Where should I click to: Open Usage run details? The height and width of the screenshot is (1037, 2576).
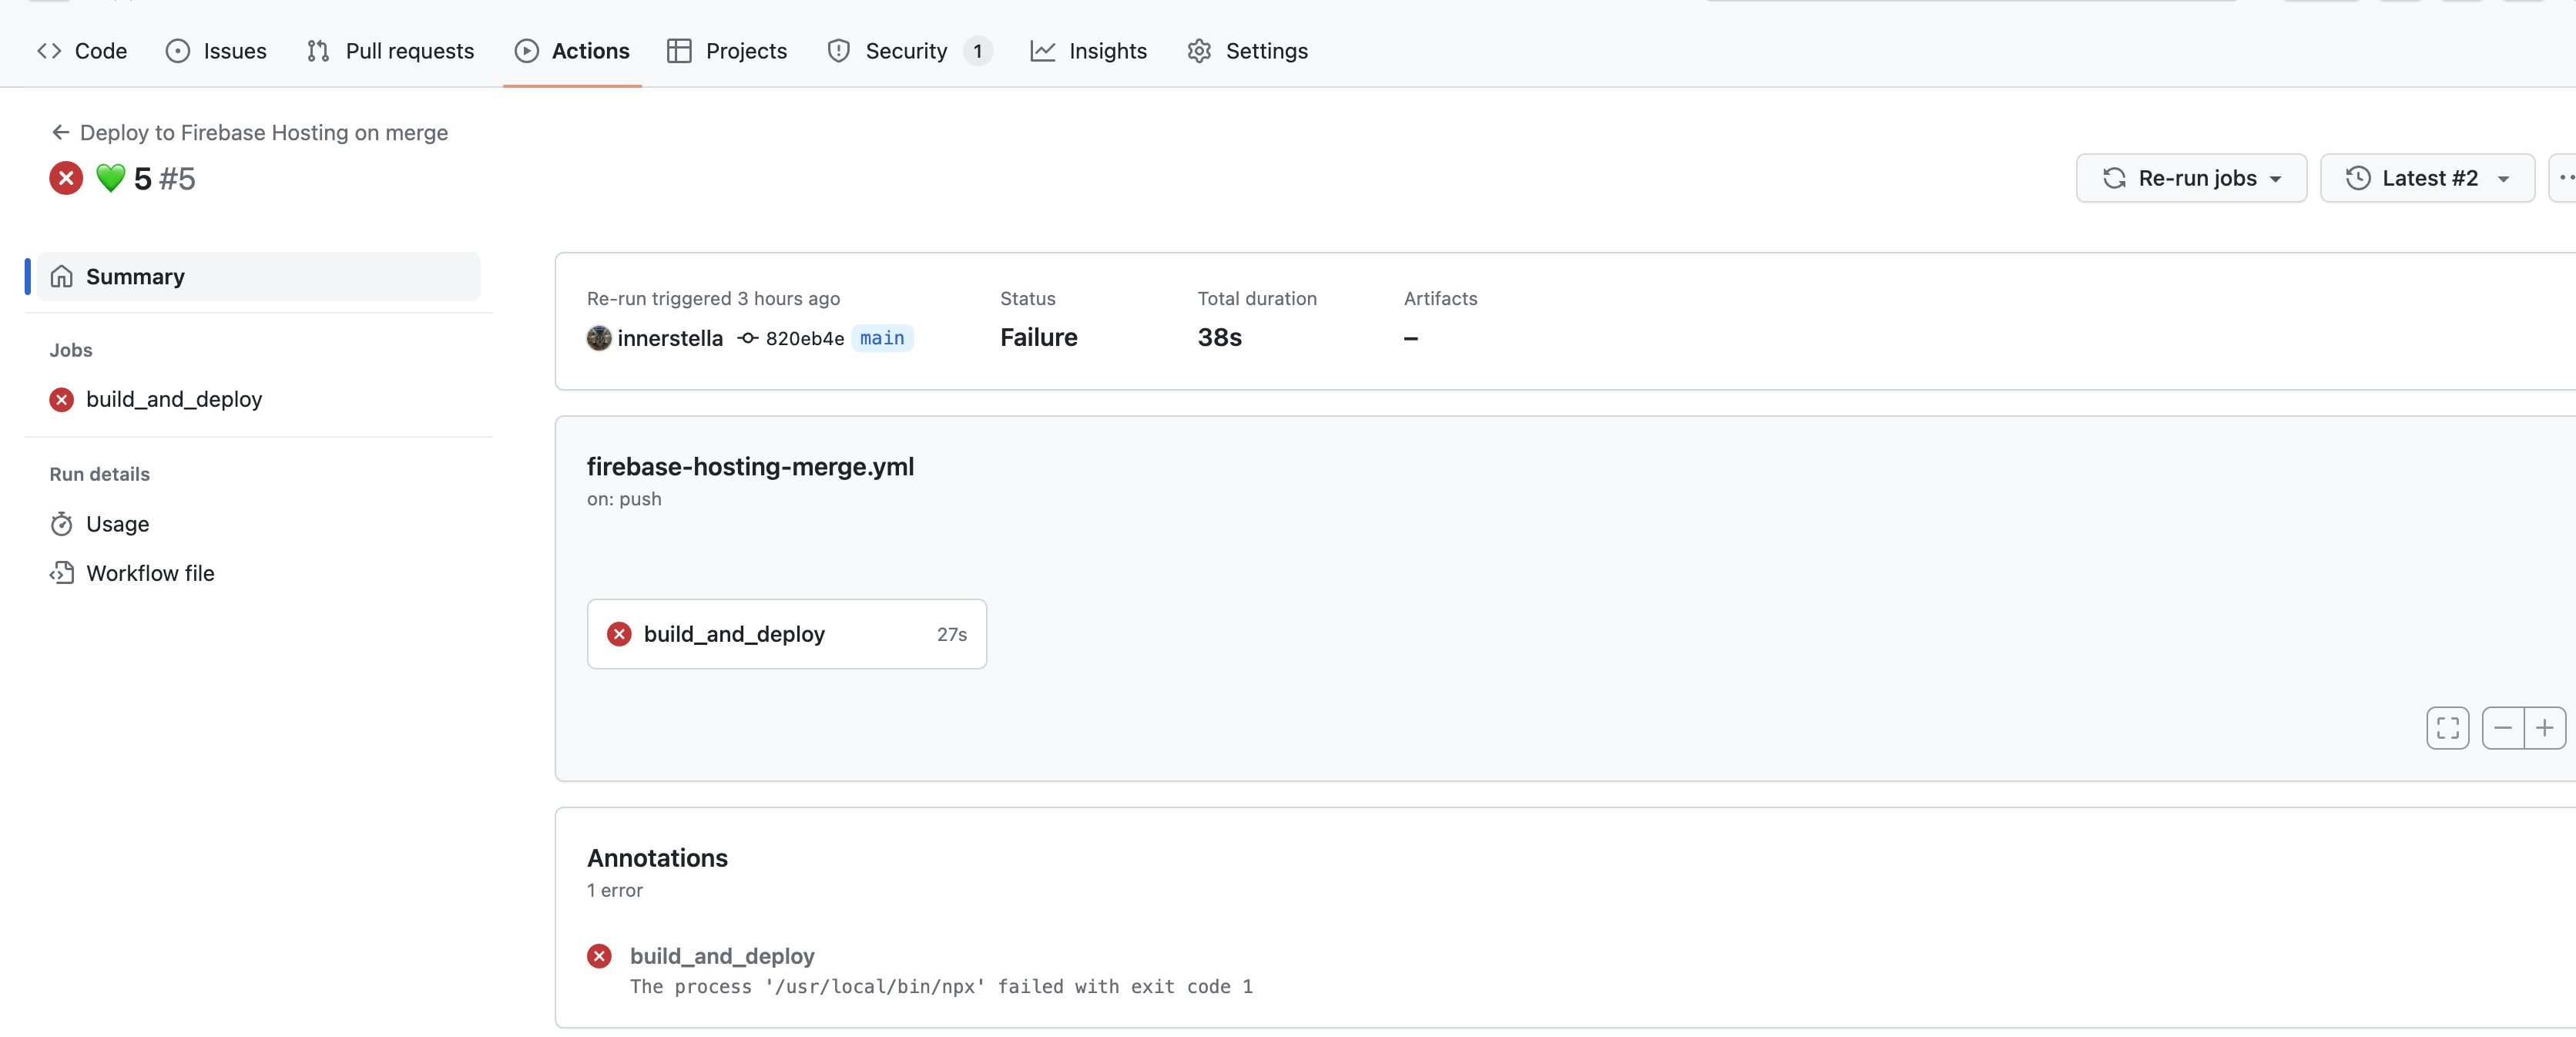click(117, 524)
